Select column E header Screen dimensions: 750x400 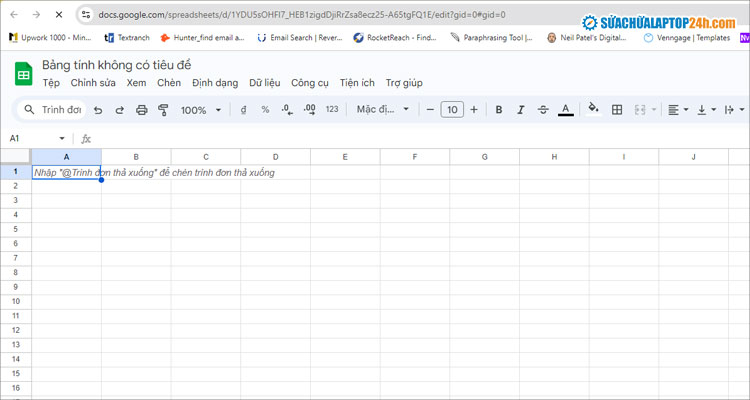coord(345,156)
